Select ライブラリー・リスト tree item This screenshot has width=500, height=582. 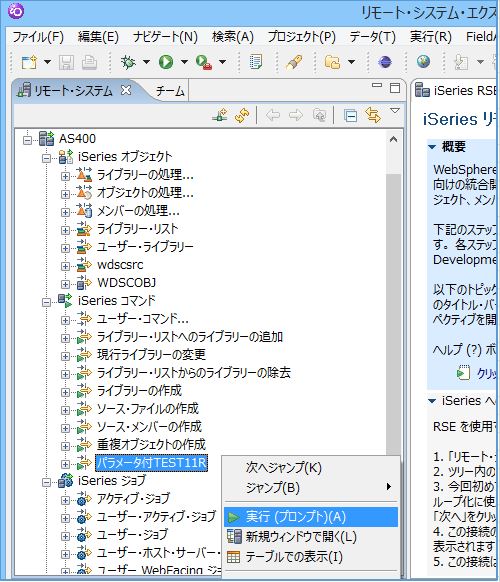(x=137, y=229)
